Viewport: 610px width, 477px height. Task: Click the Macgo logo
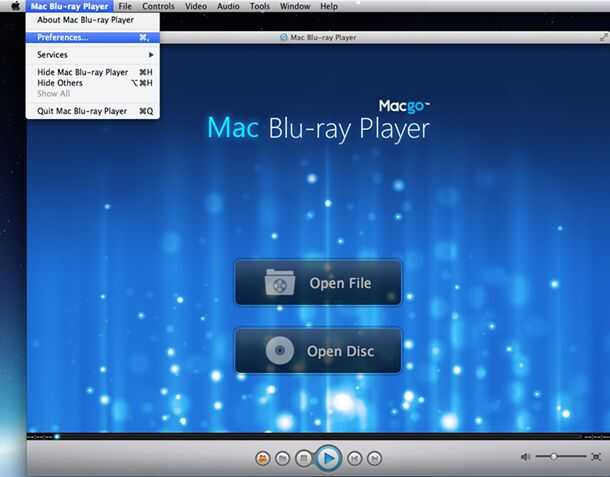405,106
